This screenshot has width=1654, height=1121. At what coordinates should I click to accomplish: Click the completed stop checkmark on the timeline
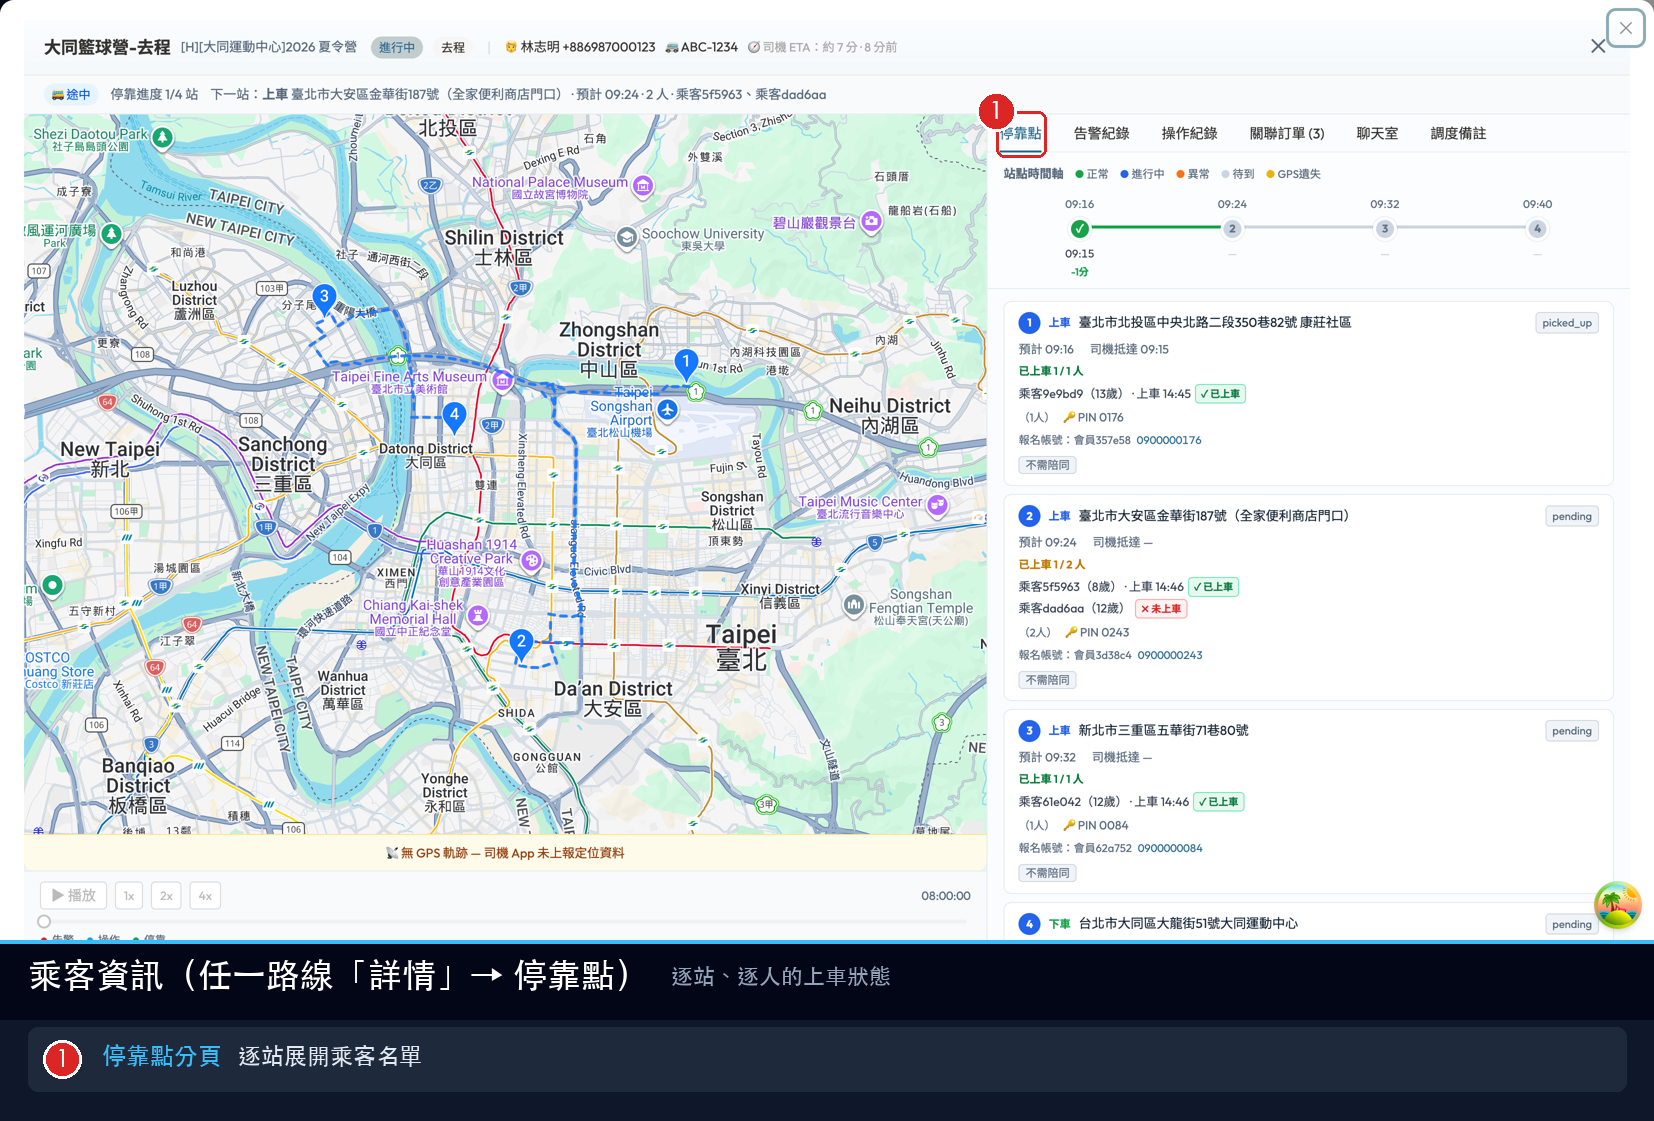pyautogui.click(x=1079, y=229)
